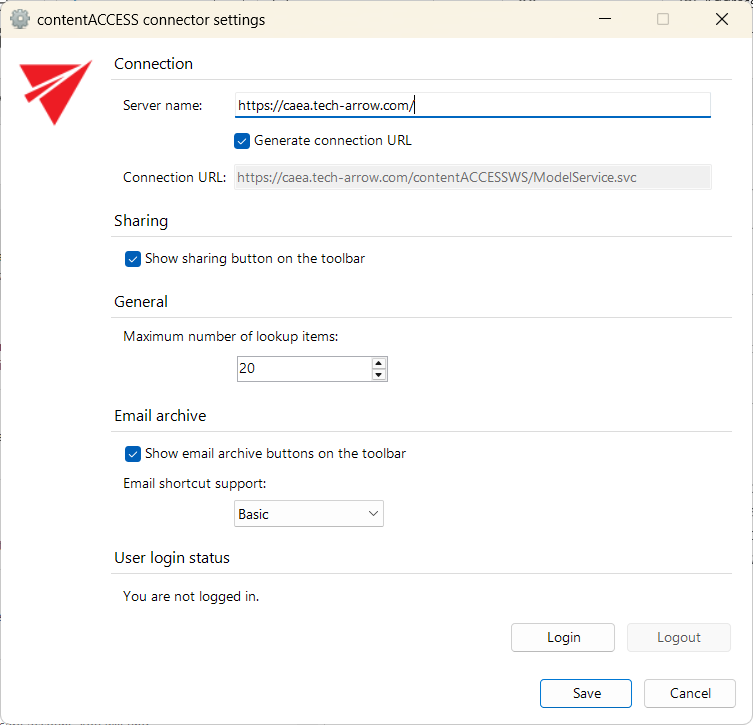
Task: Click the window title bar text
Action: click(x=151, y=19)
